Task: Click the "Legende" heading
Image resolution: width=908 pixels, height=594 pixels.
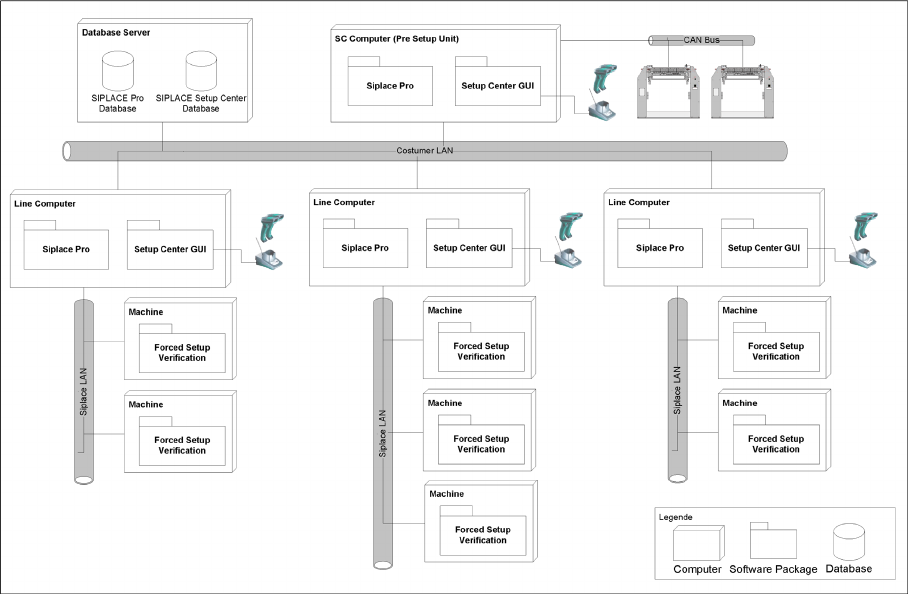Action: tap(675, 517)
